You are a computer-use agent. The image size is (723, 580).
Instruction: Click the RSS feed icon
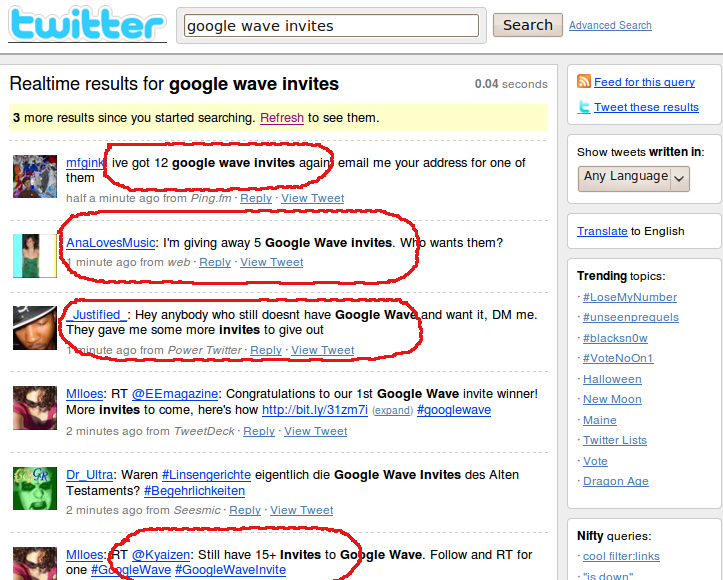coord(584,82)
